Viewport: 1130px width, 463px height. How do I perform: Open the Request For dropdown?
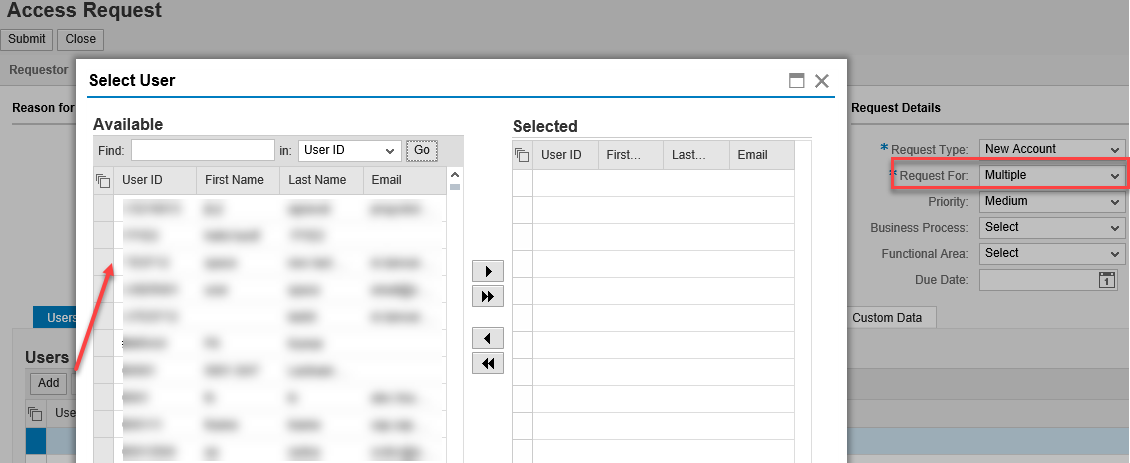(x=1051, y=175)
